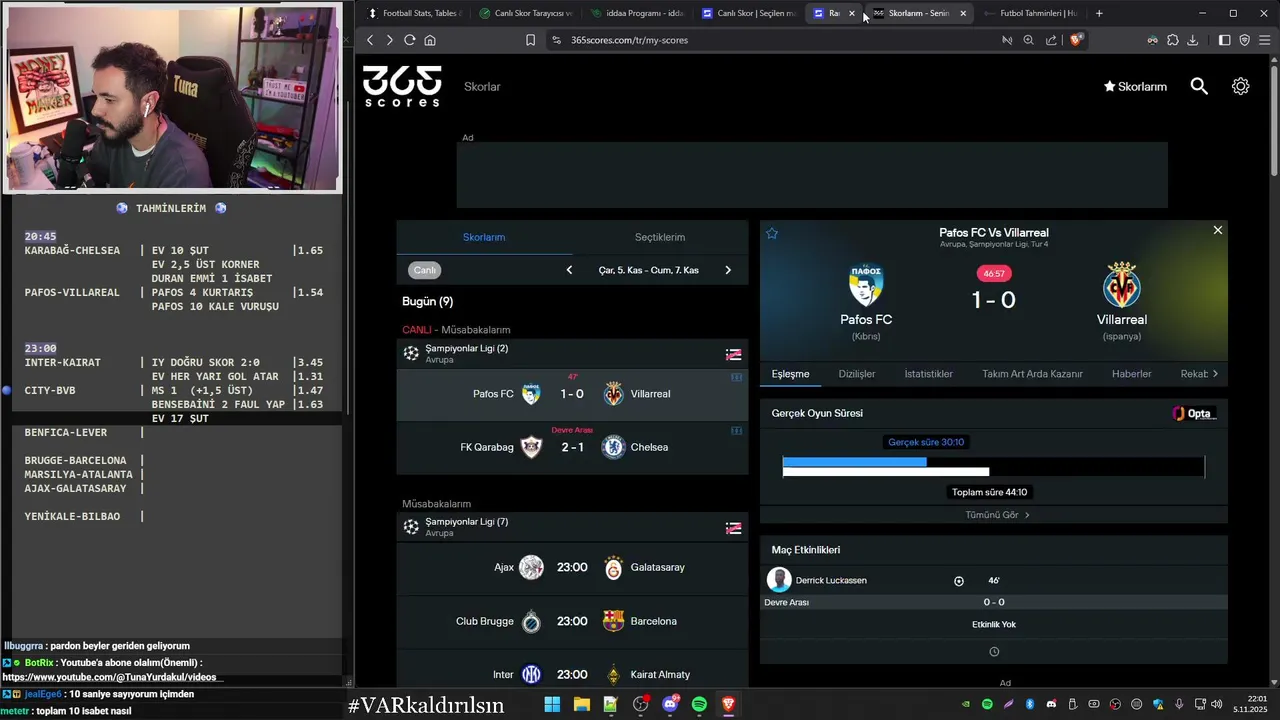Open Discord from the taskbar
The image size is (1280, 720).
(670, 705)
